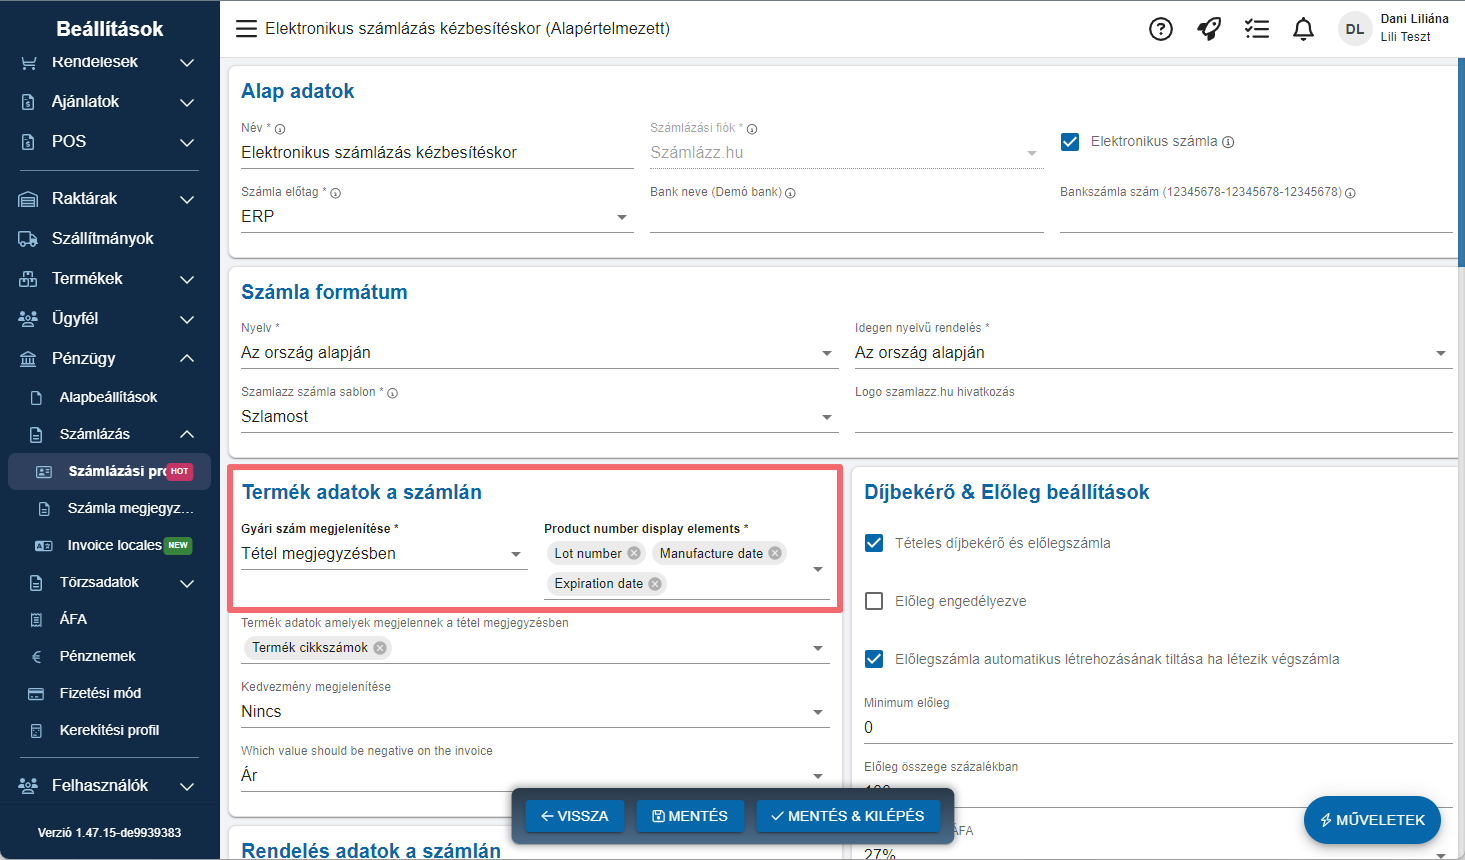
Task: Open the Számla előtag ERP dropdown
Action: point(436,217)
